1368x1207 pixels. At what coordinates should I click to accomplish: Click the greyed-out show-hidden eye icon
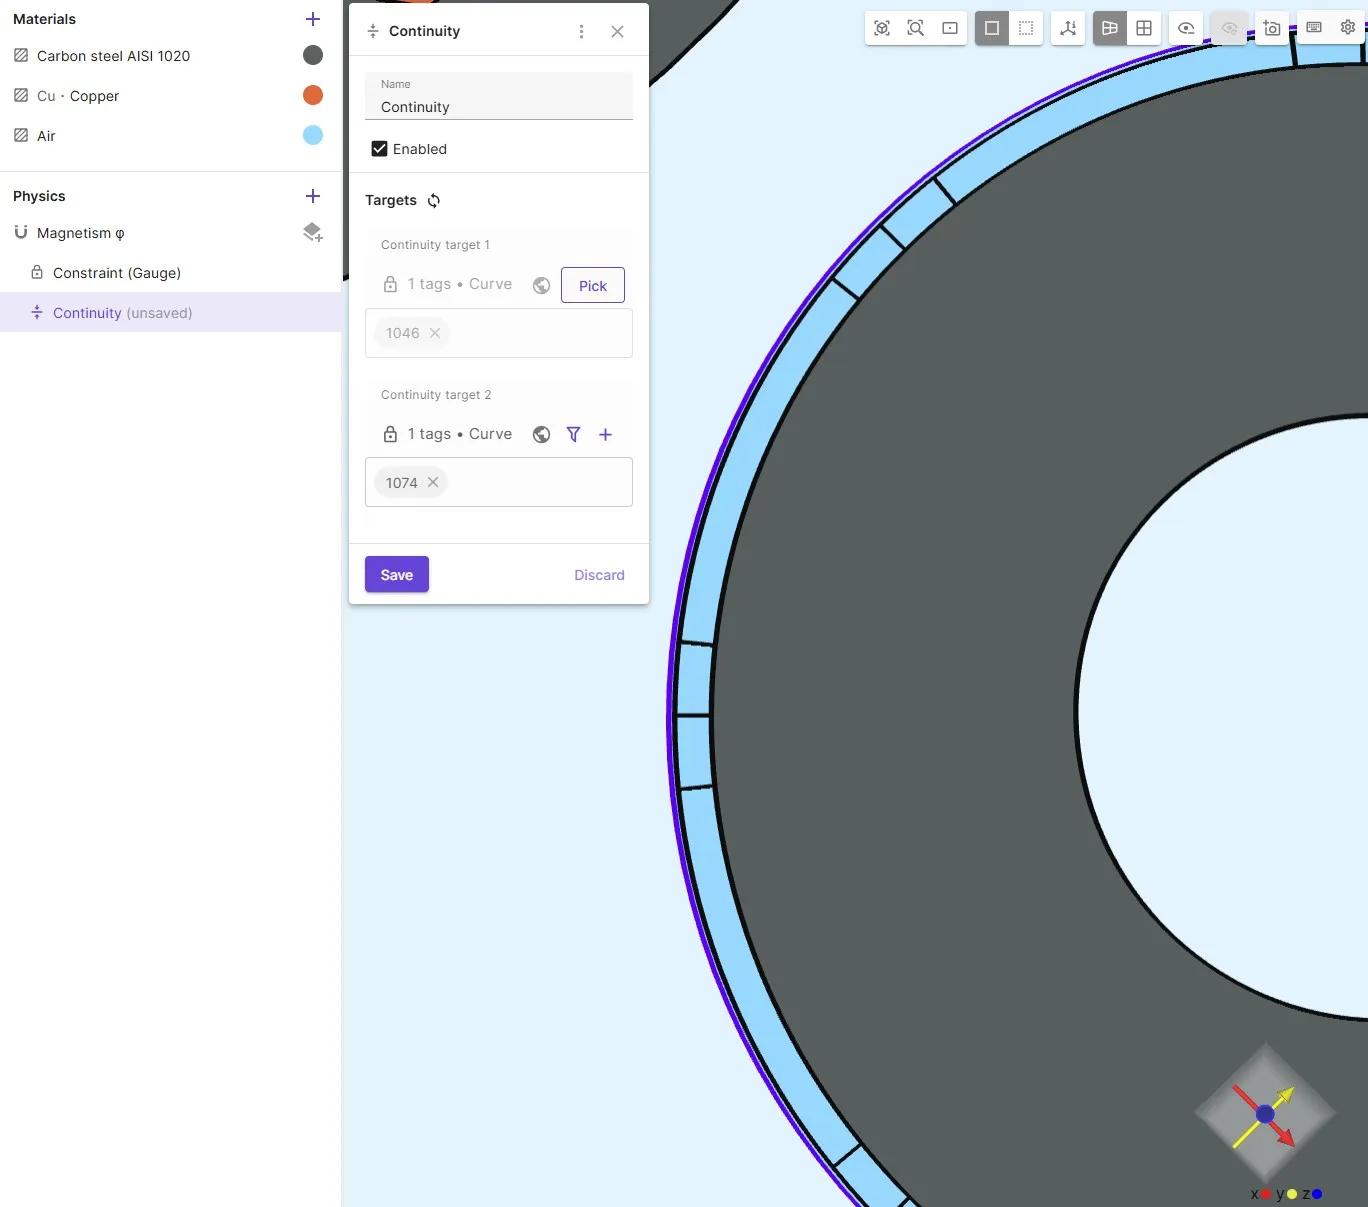[1230, 28]
